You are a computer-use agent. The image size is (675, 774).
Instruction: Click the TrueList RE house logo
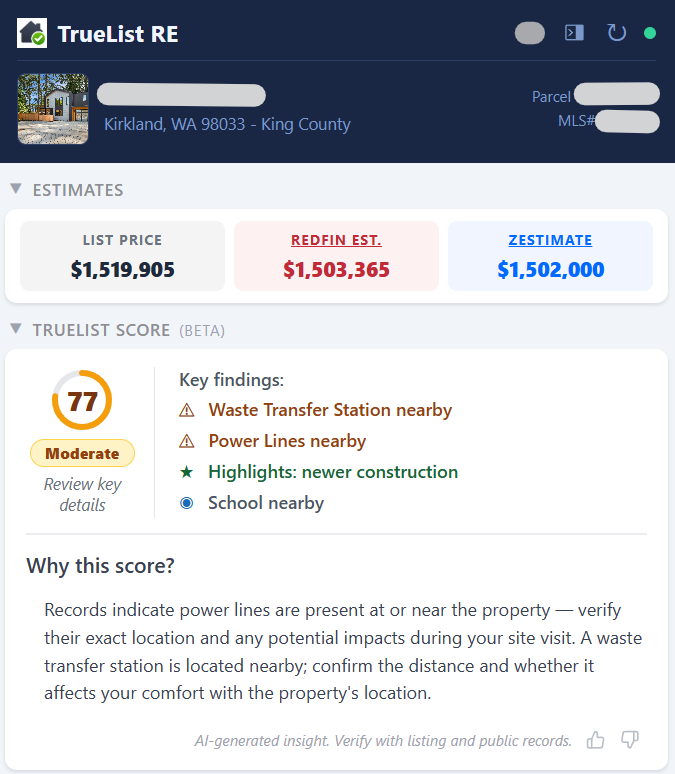pos(32,33)
